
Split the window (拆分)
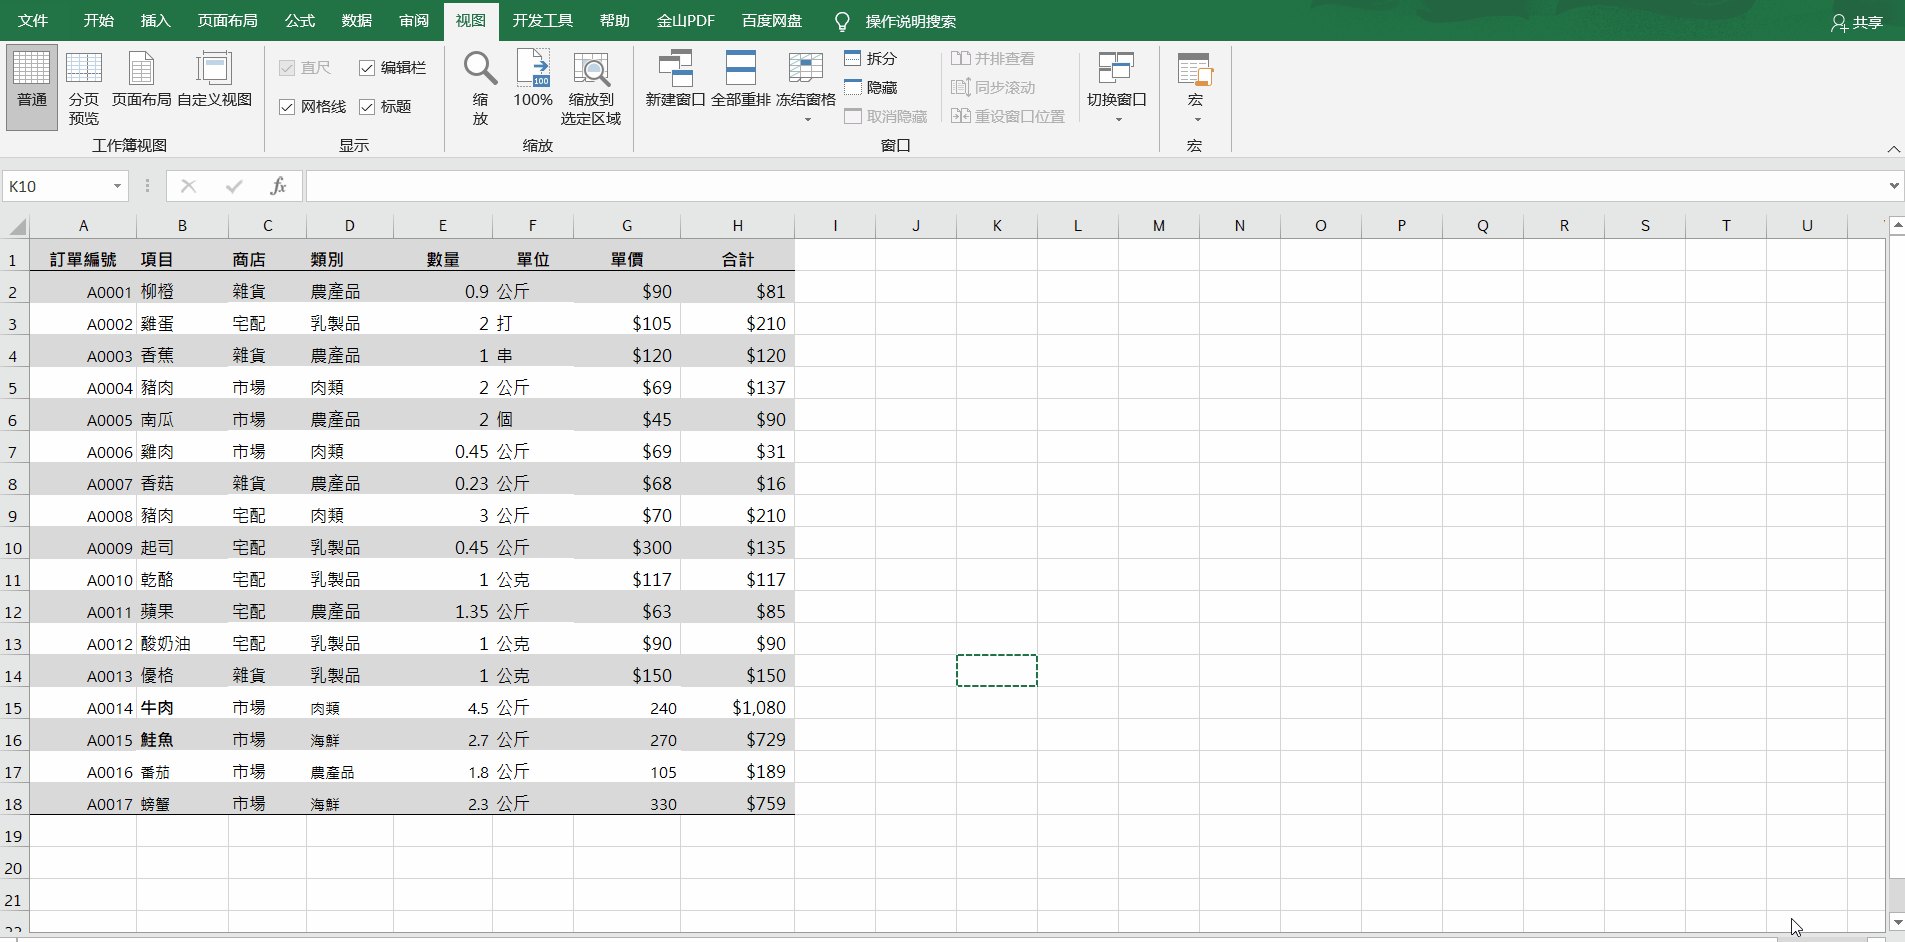(871, 58)
